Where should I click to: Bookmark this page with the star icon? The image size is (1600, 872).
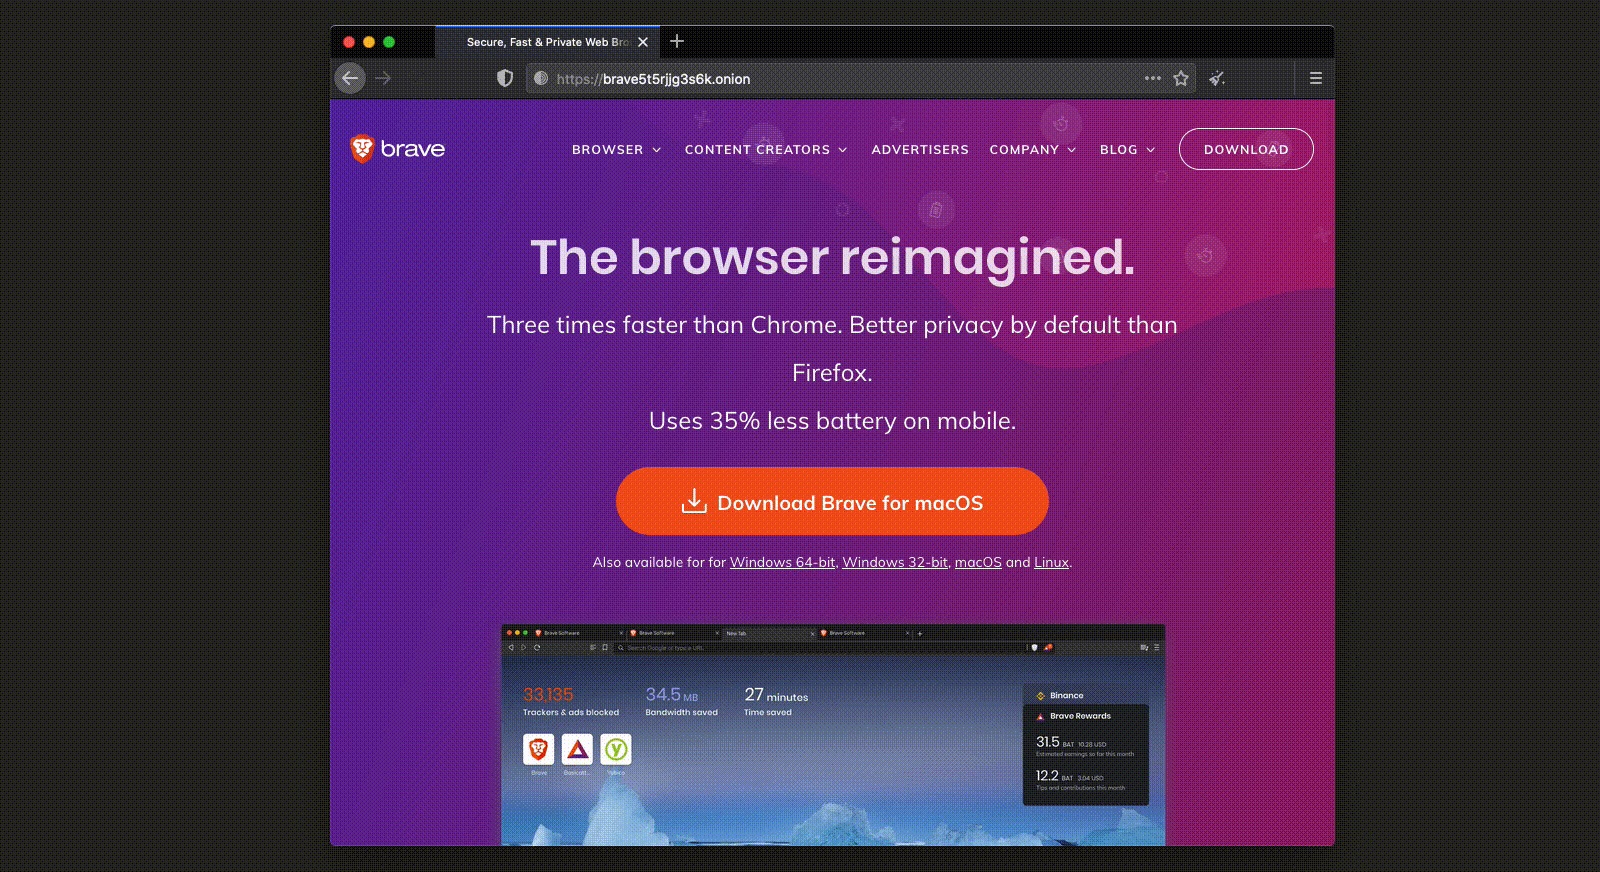click(x=1181, y=78)
